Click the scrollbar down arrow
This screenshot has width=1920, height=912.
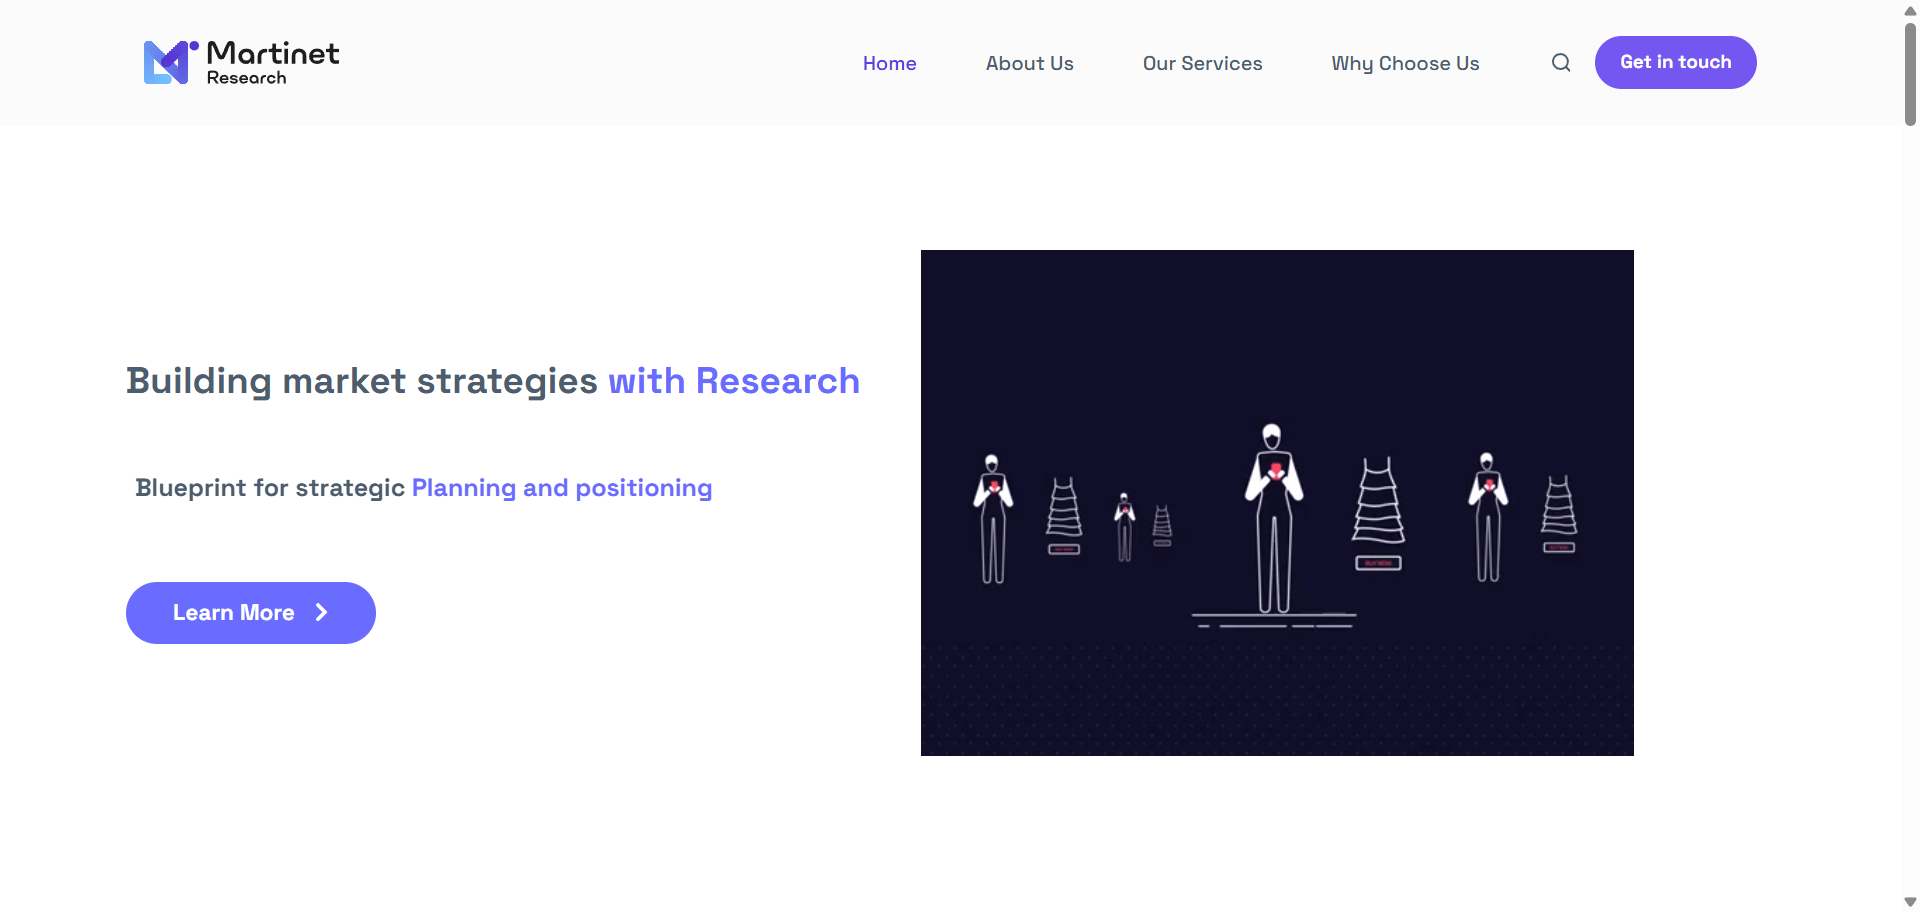(1910, 902)
